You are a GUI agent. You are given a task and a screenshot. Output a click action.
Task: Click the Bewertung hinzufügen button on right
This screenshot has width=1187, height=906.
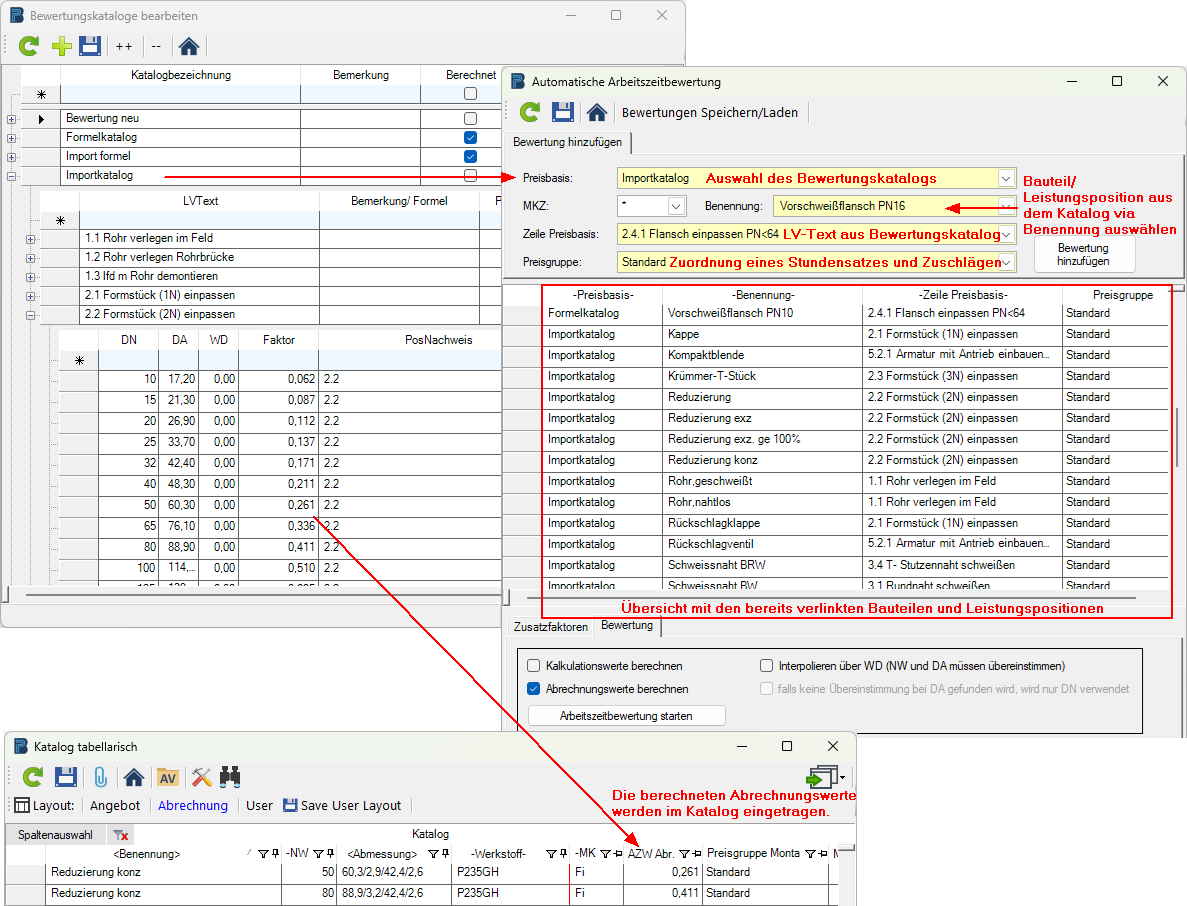[1084, 254]
